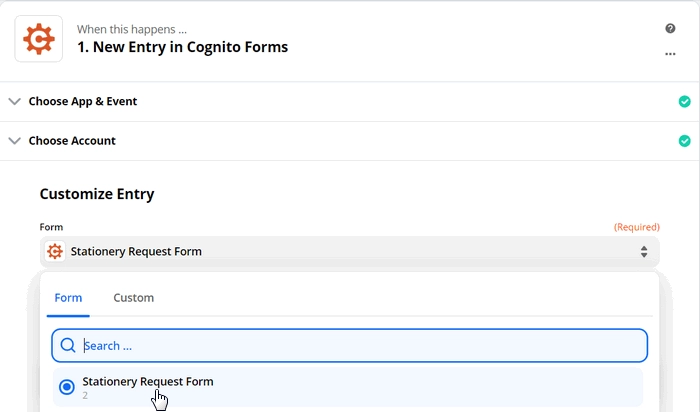Click the Cognito Forms gear logo icon

pos(39,39)
